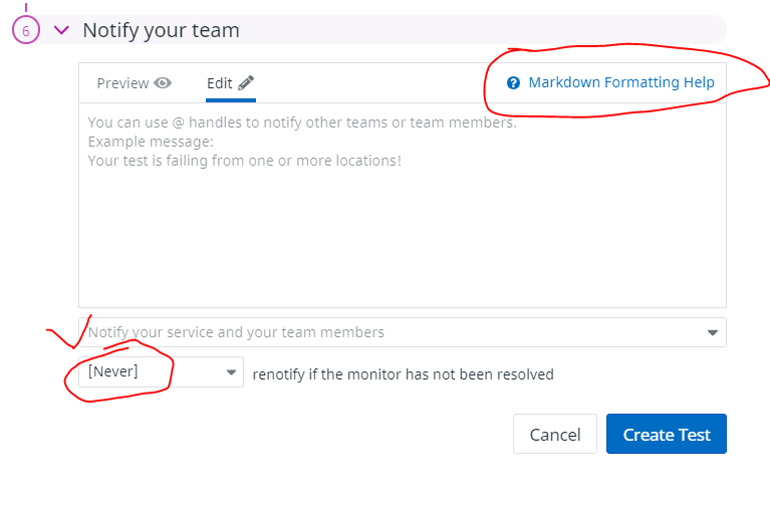Viewport: 770px width, 506px height.
Task: Open the [Never] renotify dropdown
Action: tap(150, 372)
